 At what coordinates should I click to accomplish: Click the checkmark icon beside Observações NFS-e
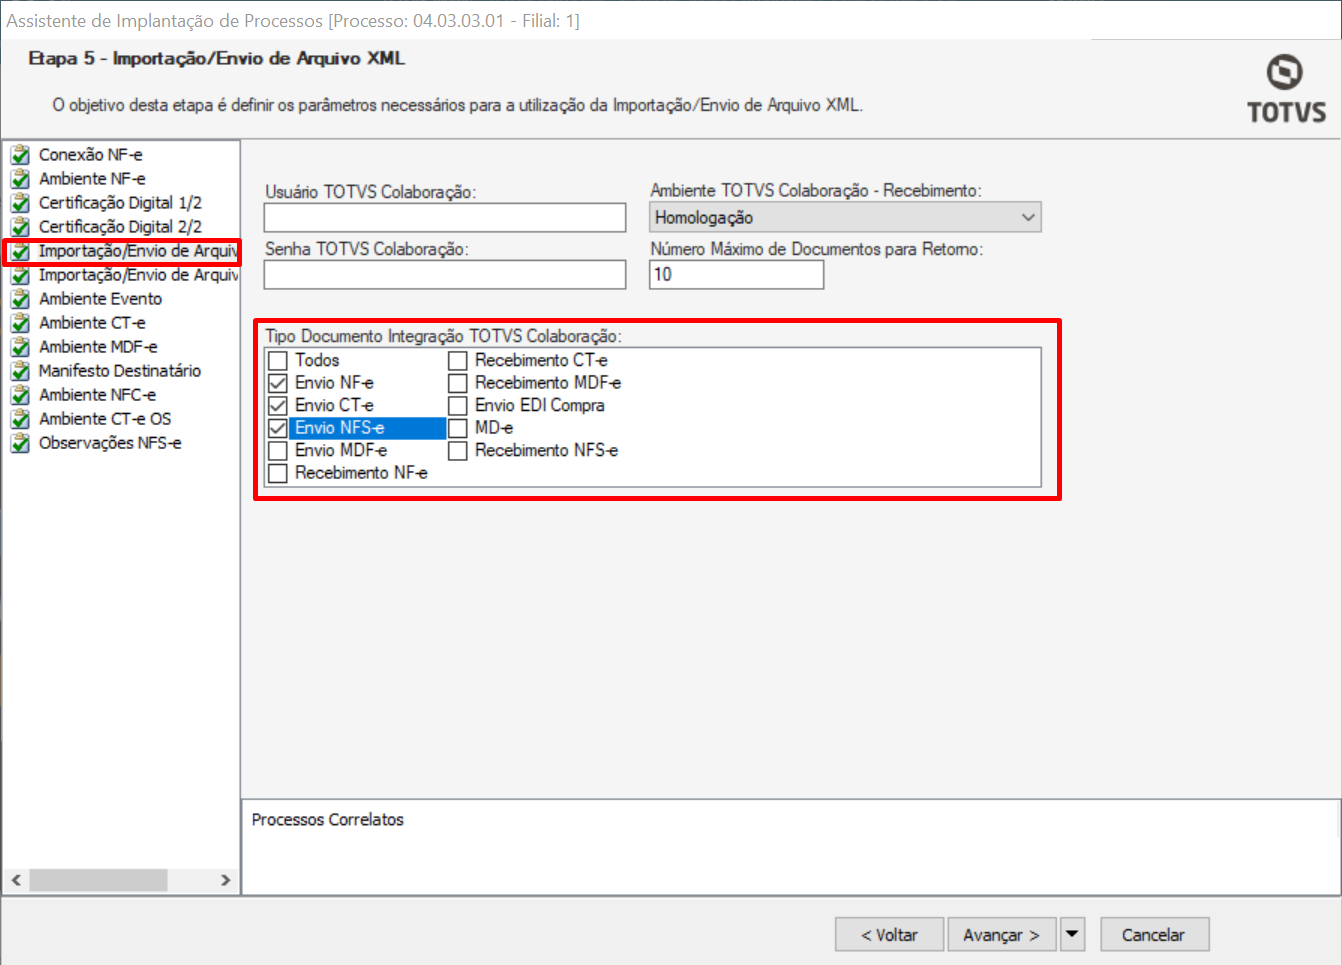point(20,443)
